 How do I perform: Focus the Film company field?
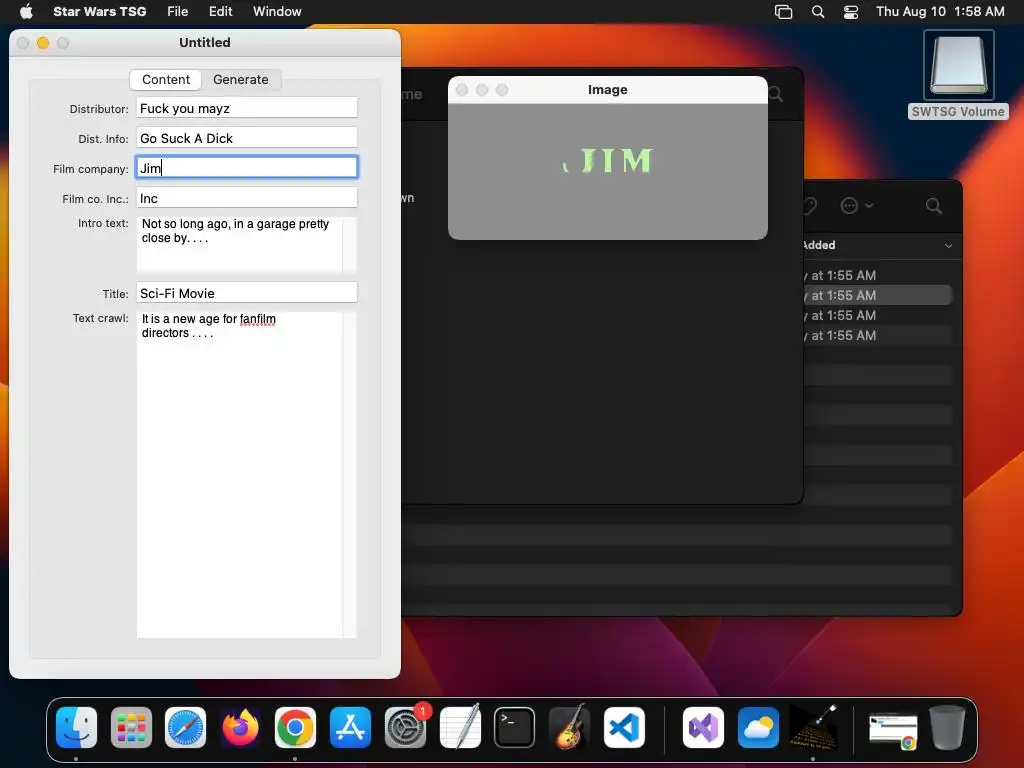(x=247, y=168)
